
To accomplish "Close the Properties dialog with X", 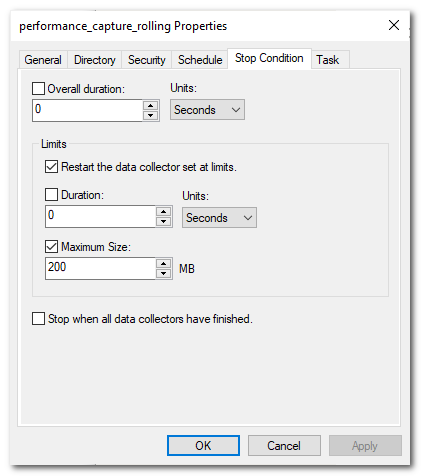I will (394, 25).
